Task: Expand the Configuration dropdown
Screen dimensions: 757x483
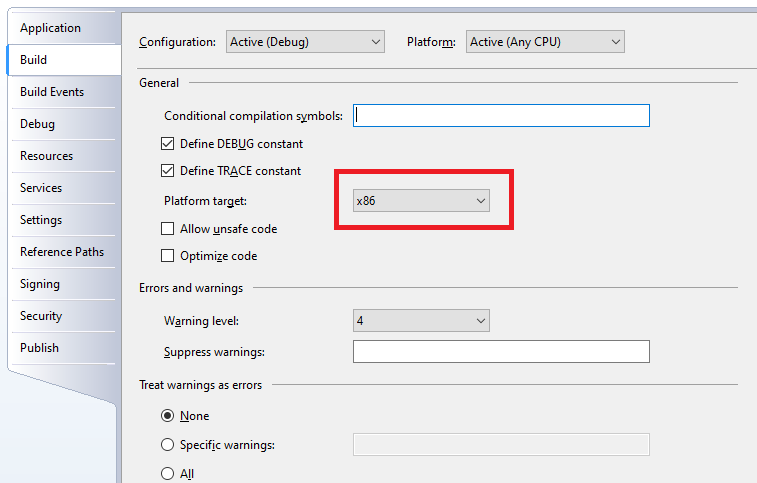Action: [305, 42]
